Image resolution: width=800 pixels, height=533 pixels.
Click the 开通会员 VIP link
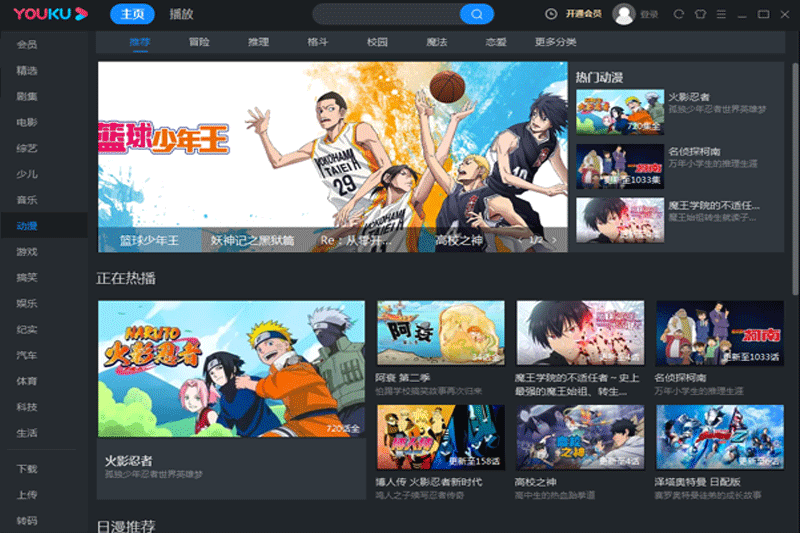(x=584, y=14)
